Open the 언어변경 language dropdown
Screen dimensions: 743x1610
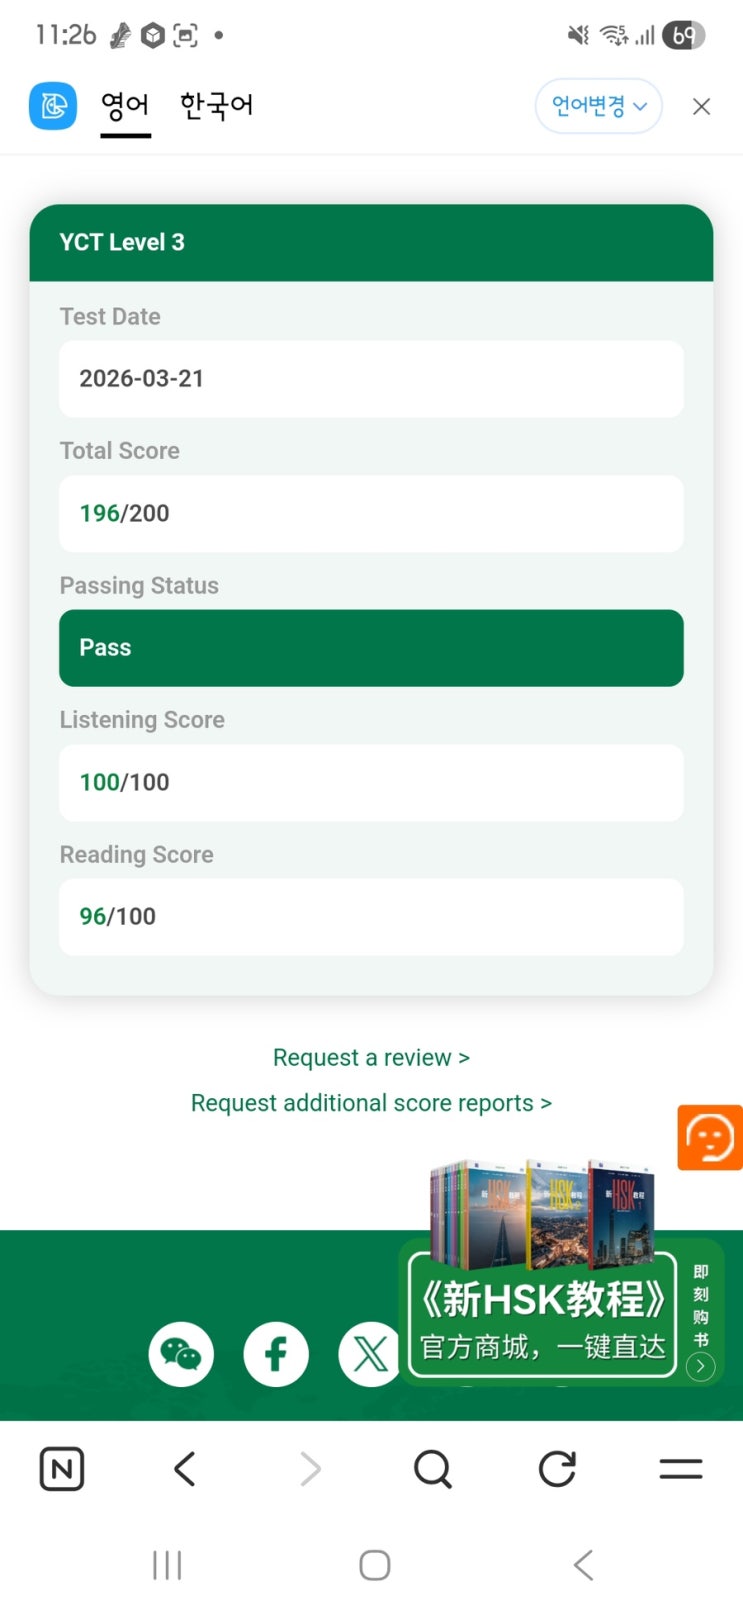coord(598,106)
